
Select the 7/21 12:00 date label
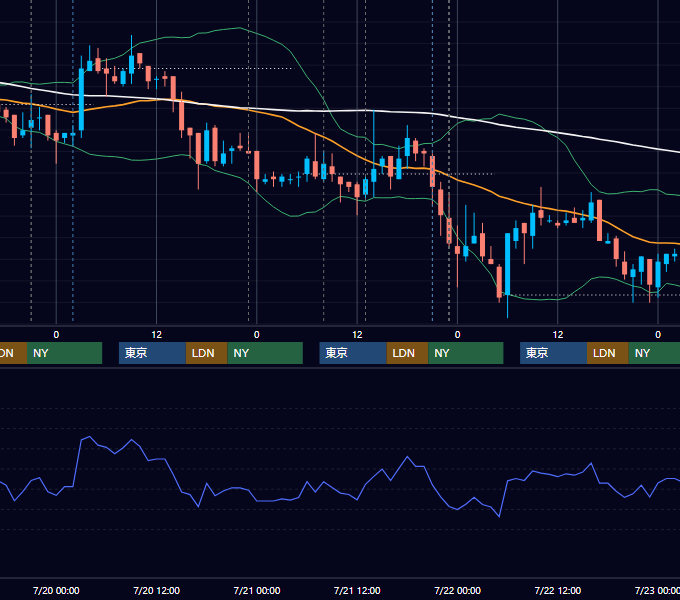pyautogui.click(x=357, y=590)
